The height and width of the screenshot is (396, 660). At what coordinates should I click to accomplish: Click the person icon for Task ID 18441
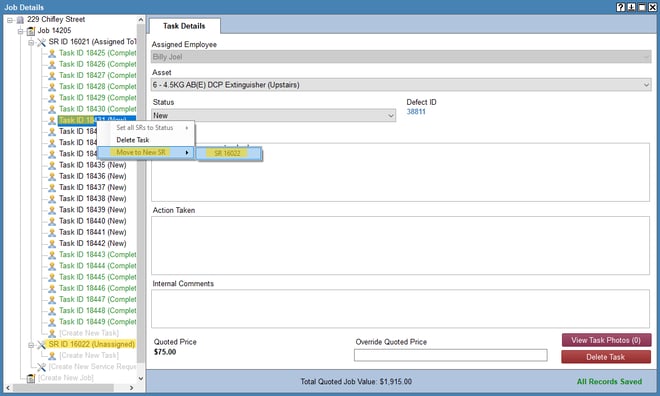point(52,233)
